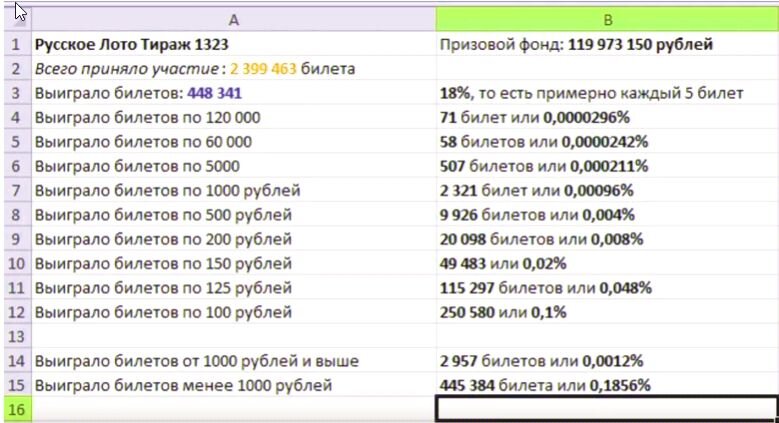
Task: Select row 11 header
Action: tap(17, 288)
